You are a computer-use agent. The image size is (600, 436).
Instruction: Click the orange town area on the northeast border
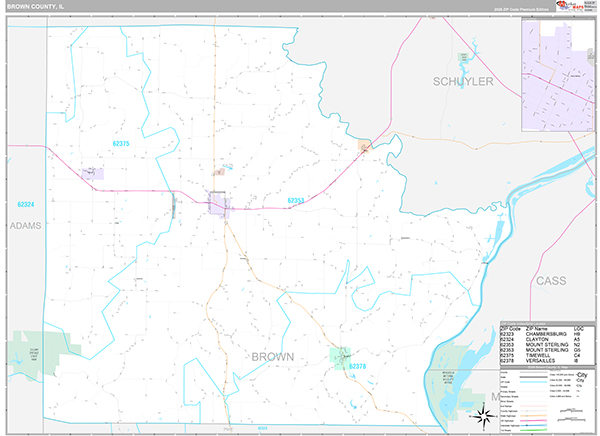364,145
